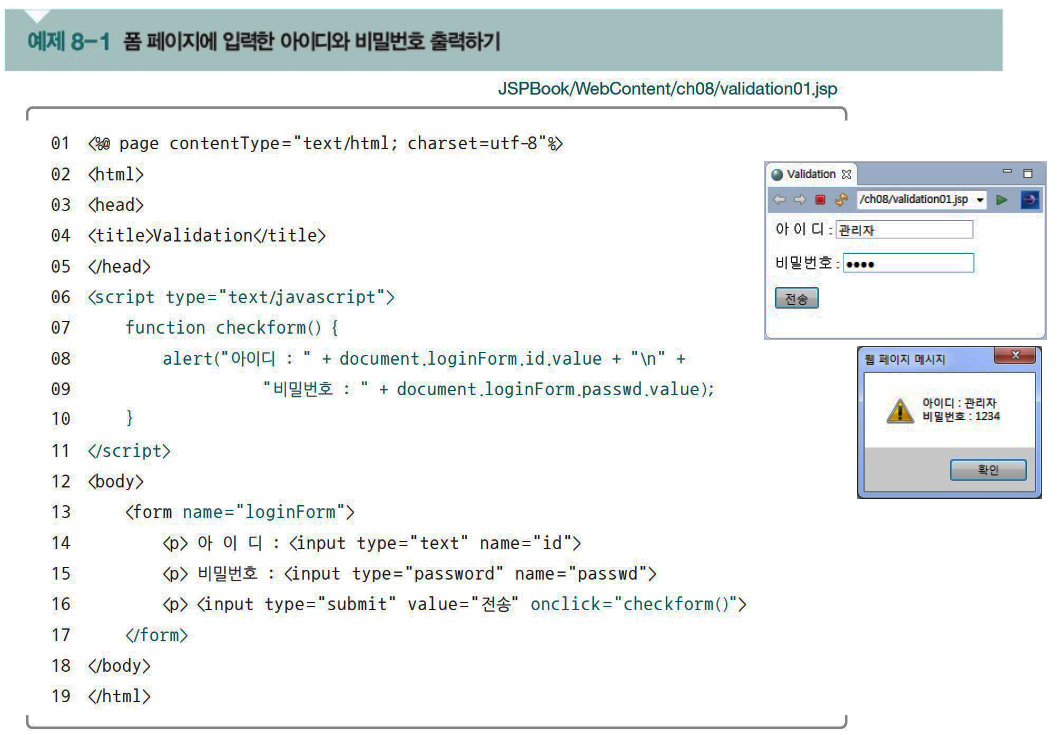This screenshot has height=735, width=1059.
Task: Click the 확인 button in the message dialog
Action: click(x=988, y=470)
